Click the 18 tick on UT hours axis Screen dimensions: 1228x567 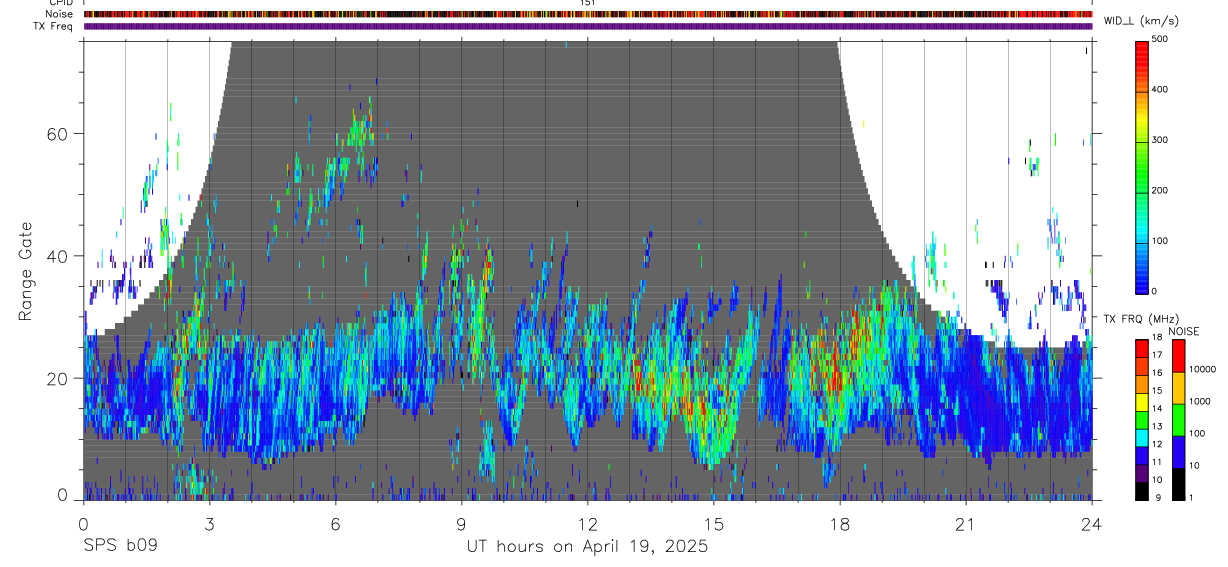coord(840,524)
